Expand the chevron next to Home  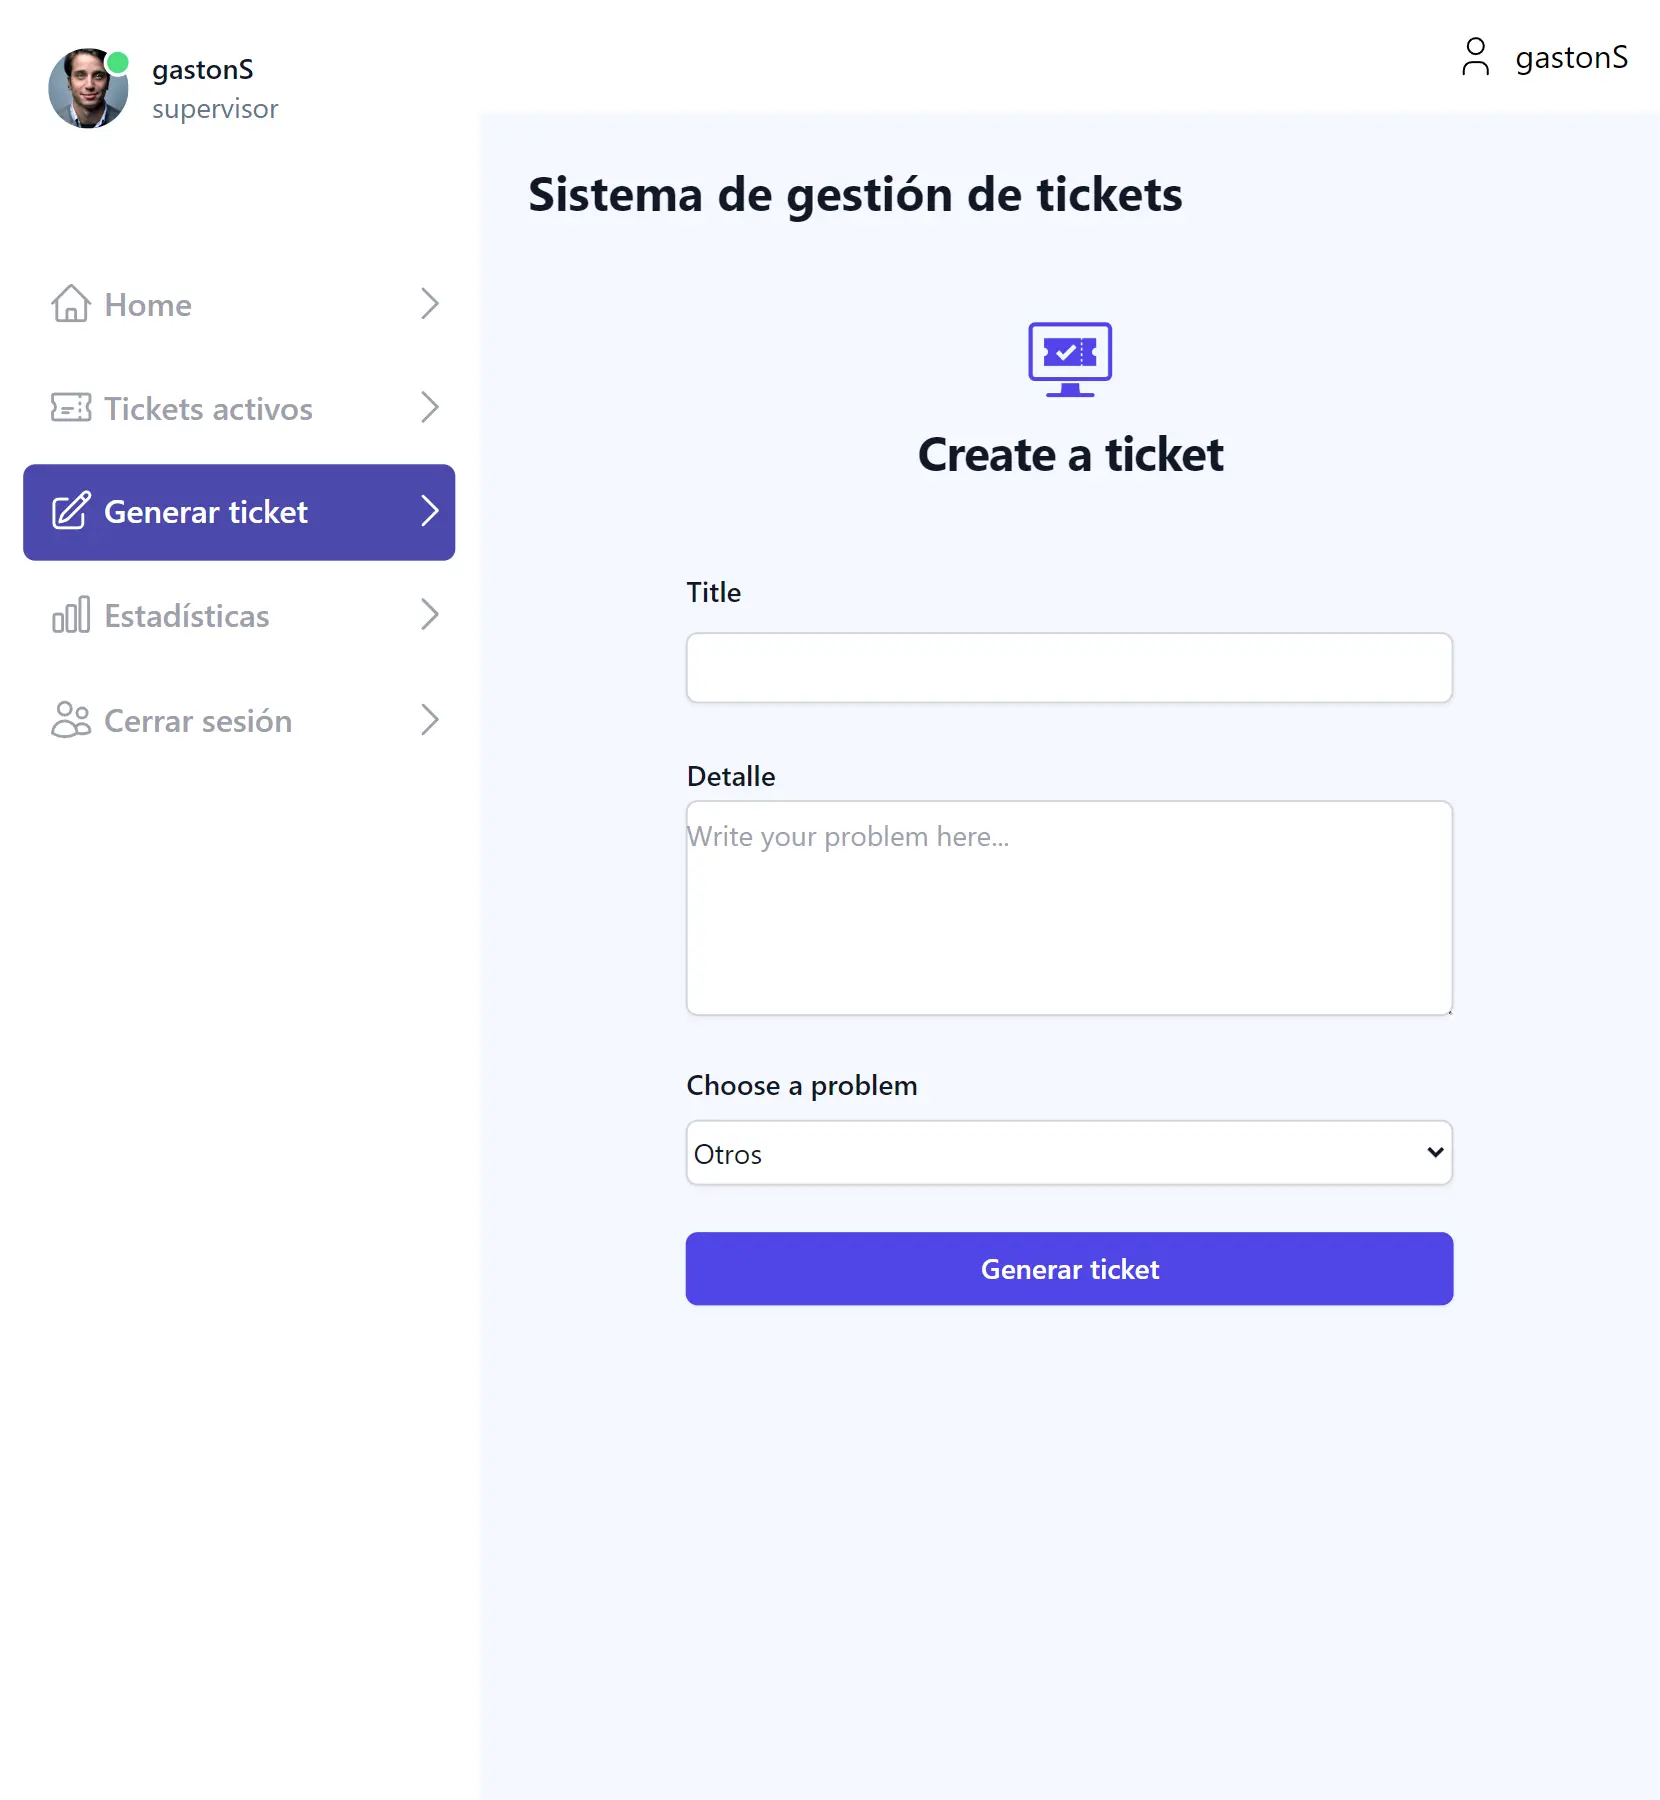[430, 304]
